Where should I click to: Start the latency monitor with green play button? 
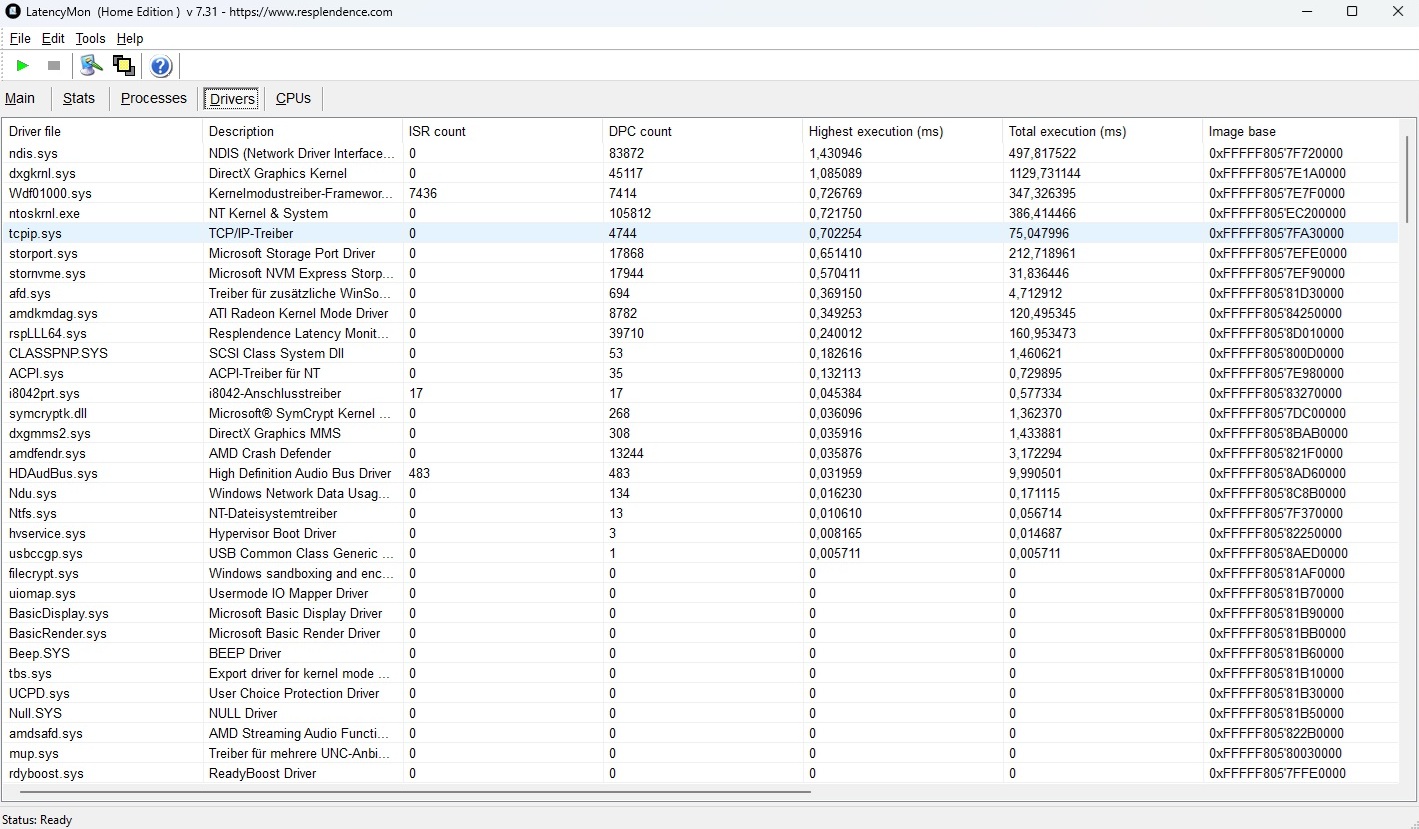(x=22, y=66)
